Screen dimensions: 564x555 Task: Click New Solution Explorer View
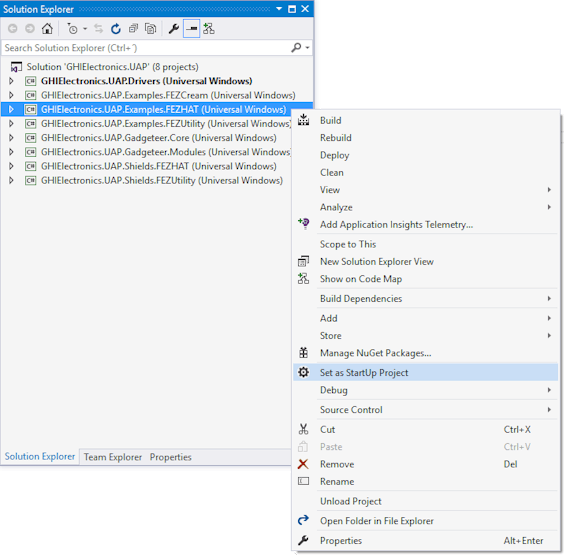tap(426, 261)
